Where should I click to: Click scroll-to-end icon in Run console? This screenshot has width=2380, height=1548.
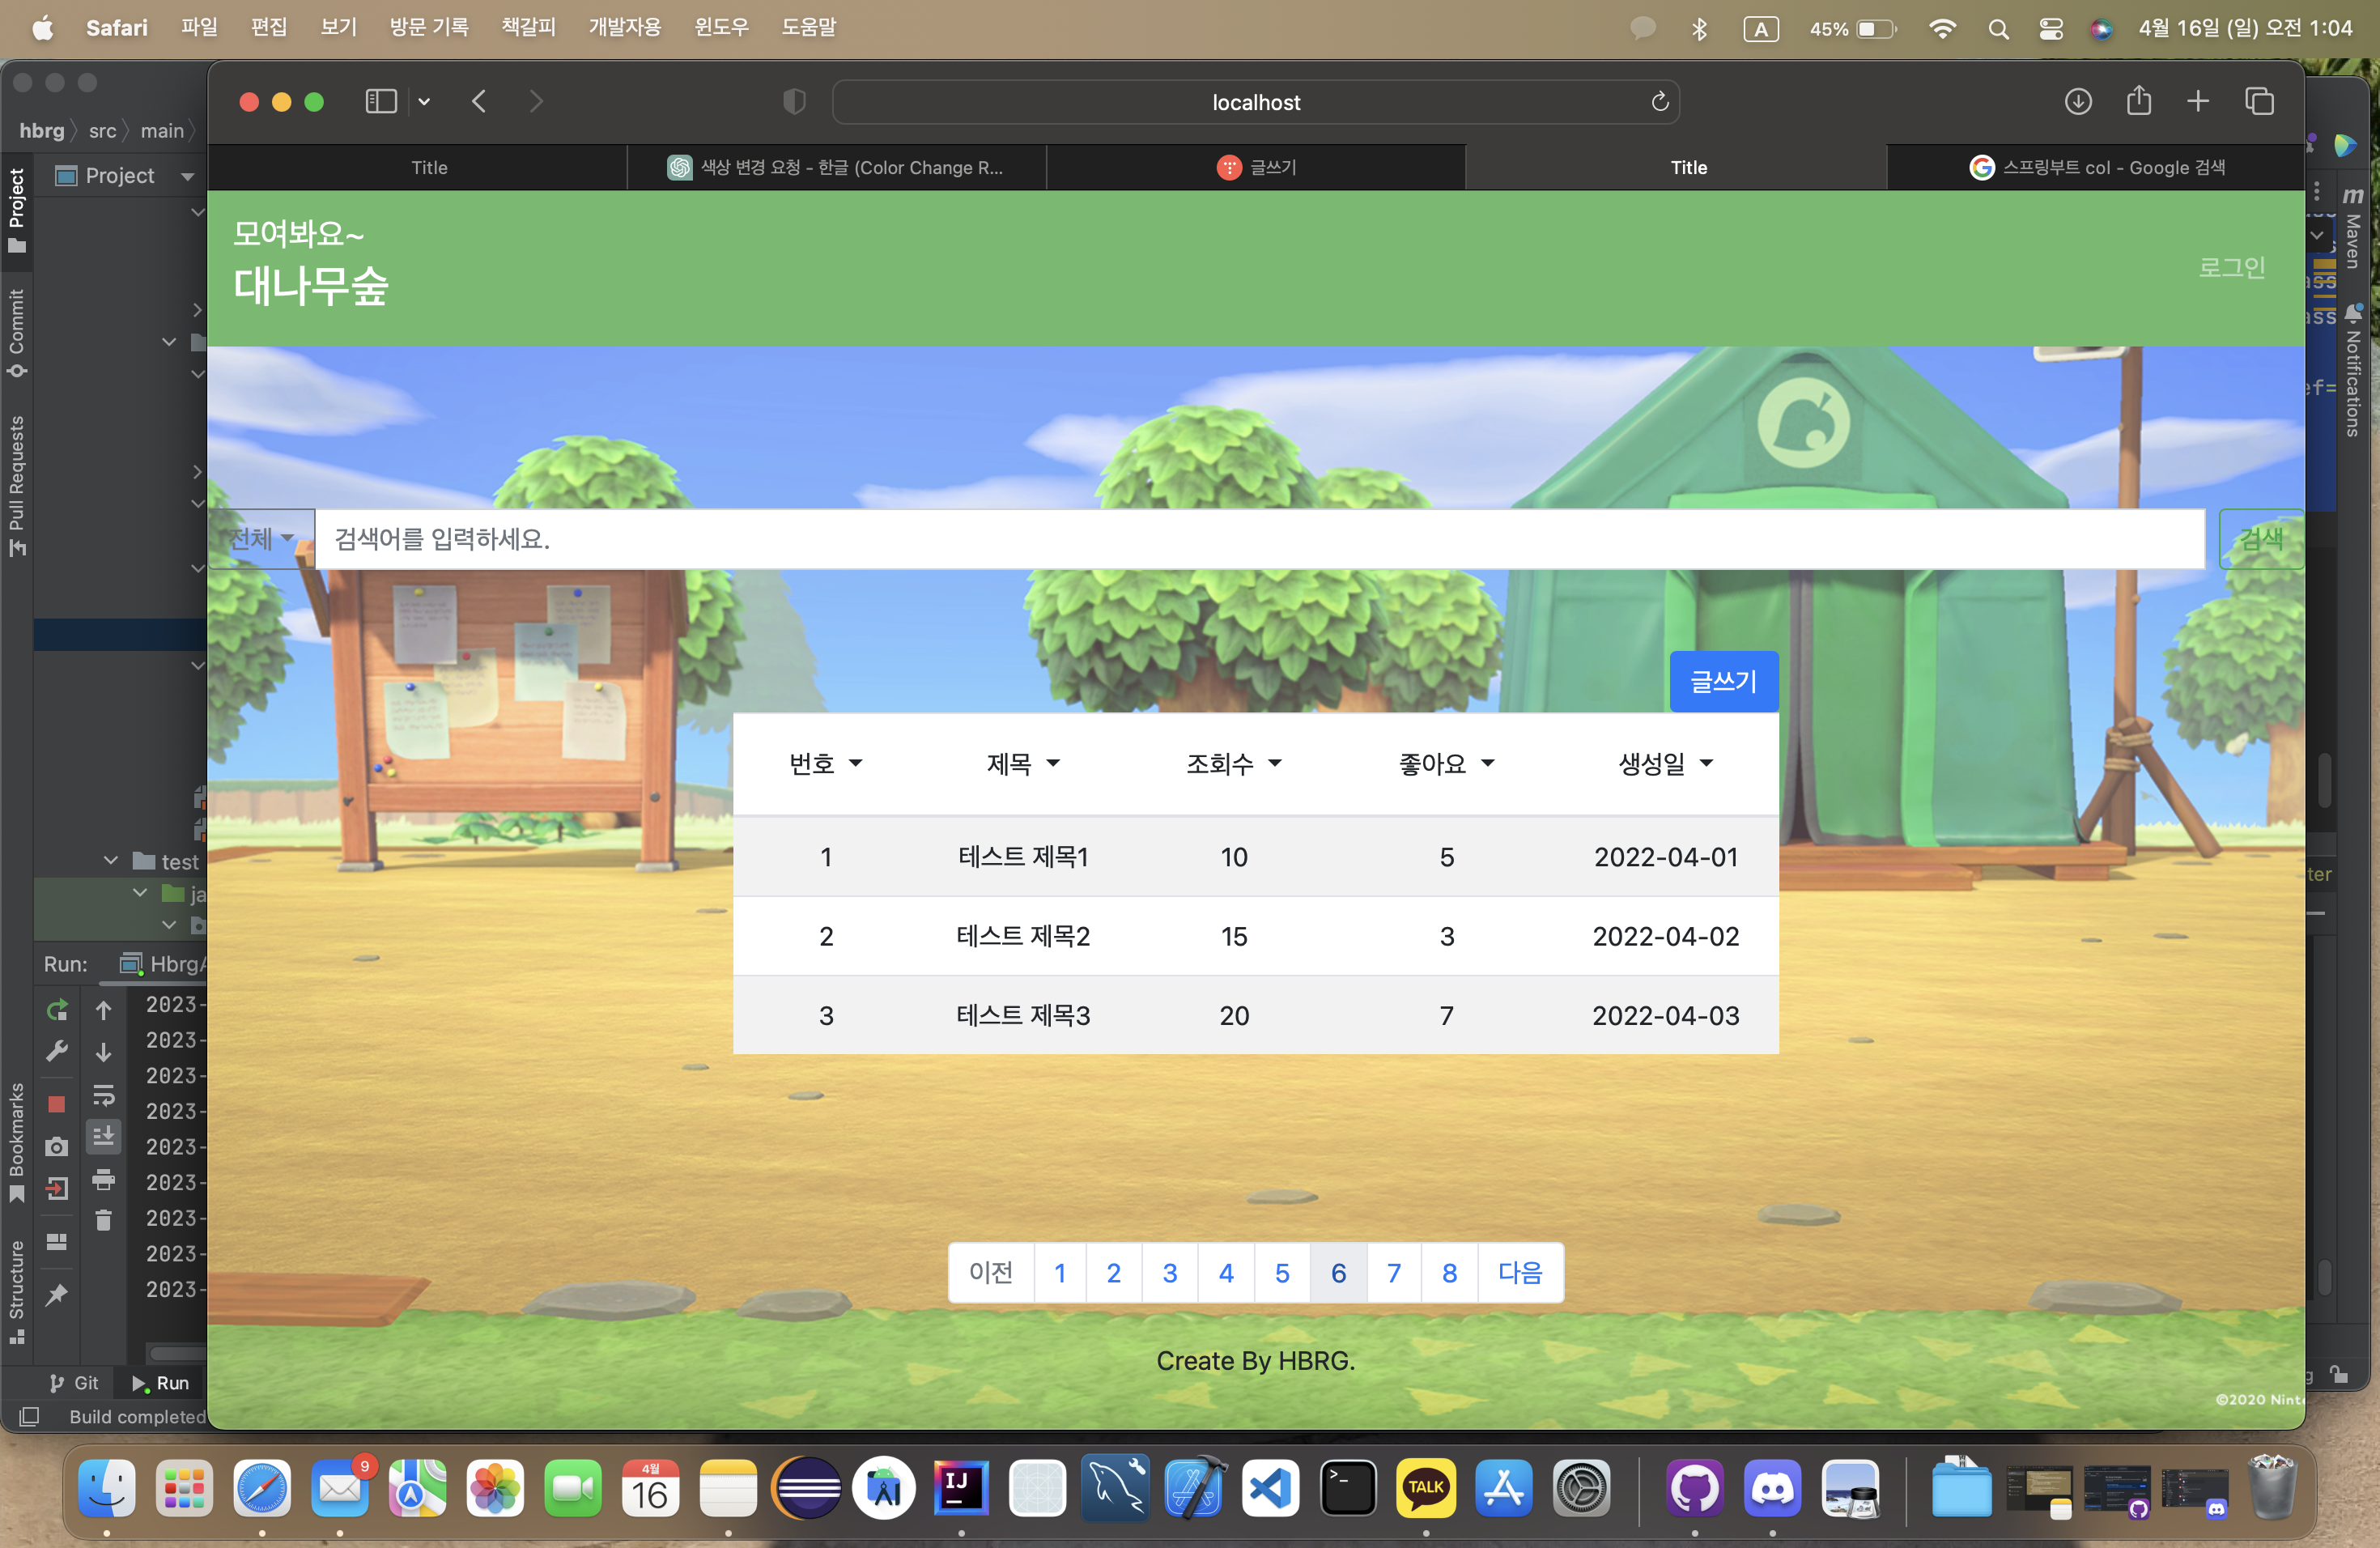pyautogui.click(x=103, y=1136)
